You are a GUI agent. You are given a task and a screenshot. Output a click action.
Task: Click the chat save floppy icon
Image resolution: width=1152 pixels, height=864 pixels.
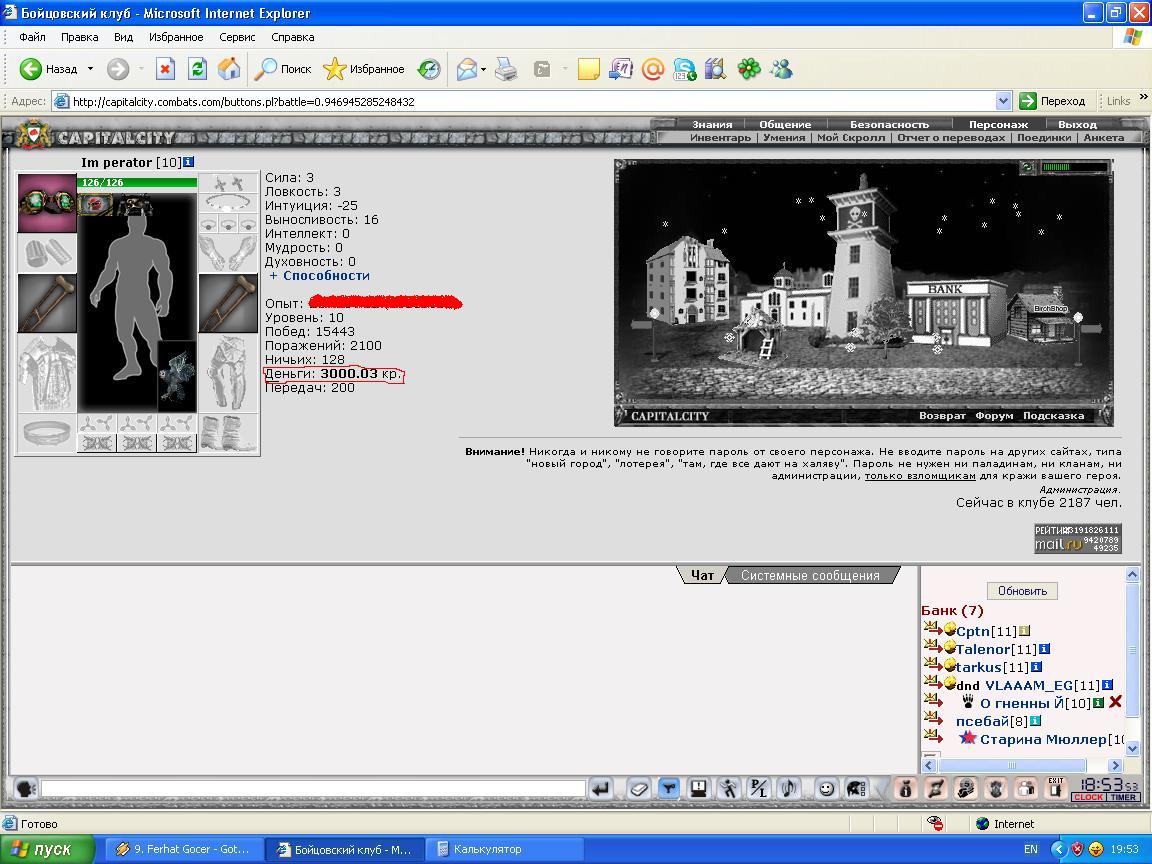(698, 789)
